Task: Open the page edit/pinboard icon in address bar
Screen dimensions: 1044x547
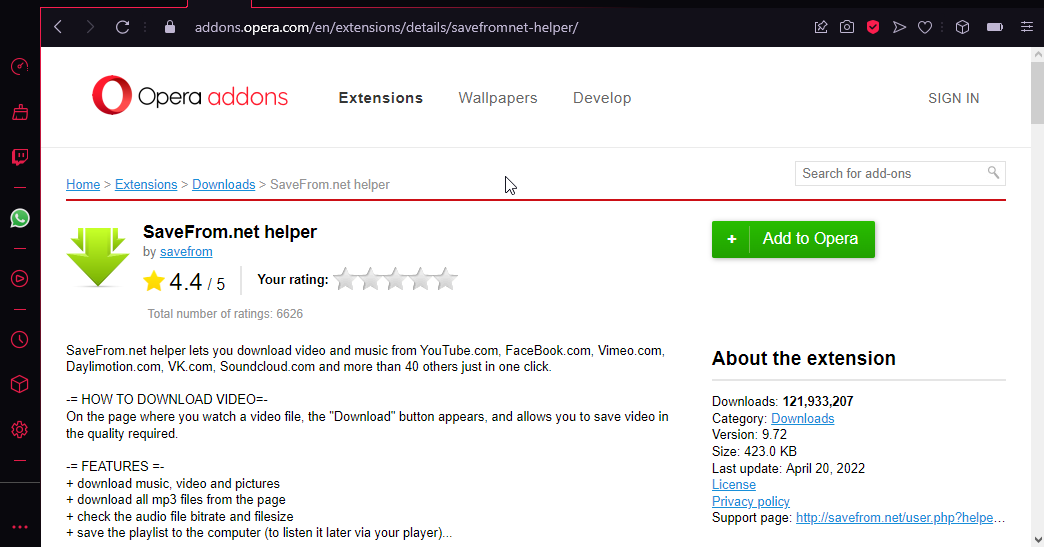Action: pos(821,27)
